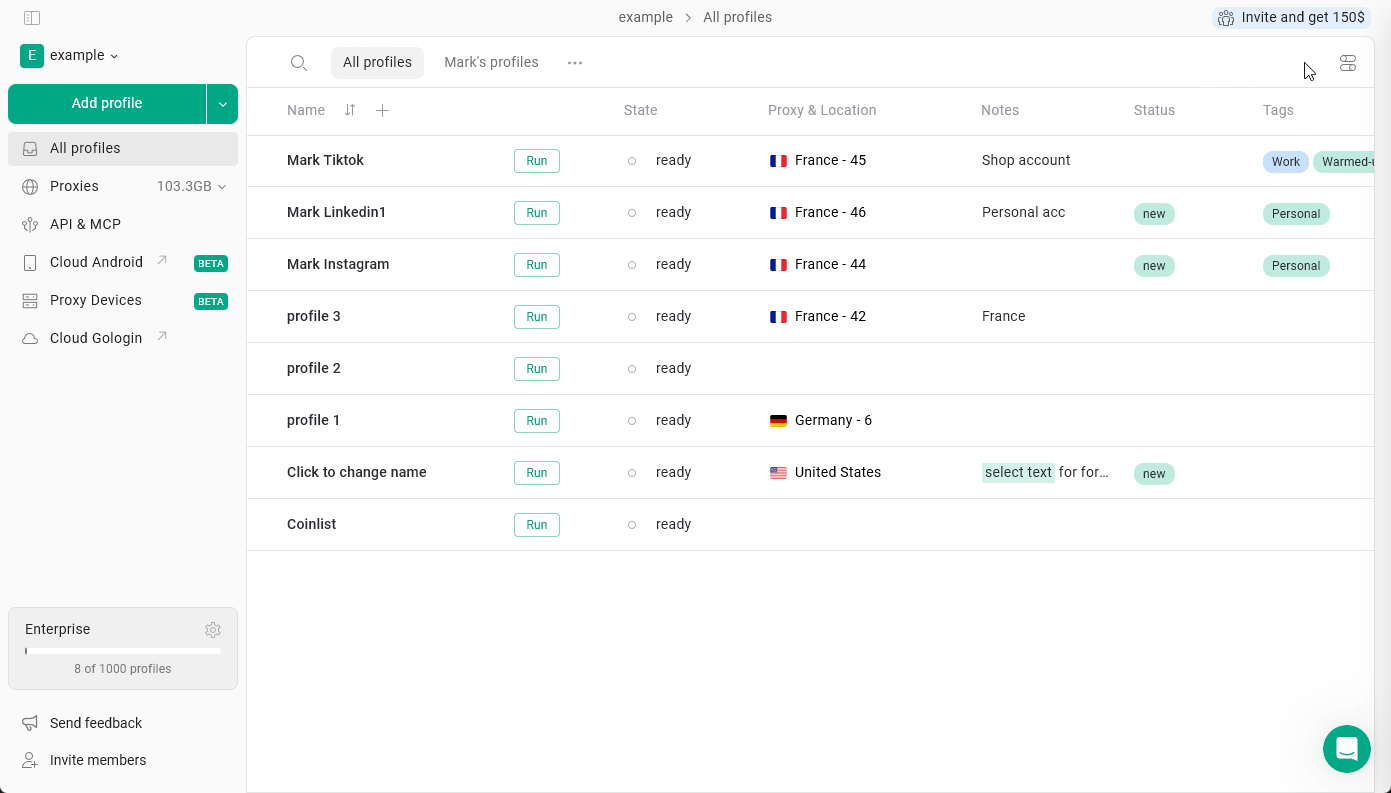Open the profile search magnifier
1391x793 pixels.
[x=299, y=62]
